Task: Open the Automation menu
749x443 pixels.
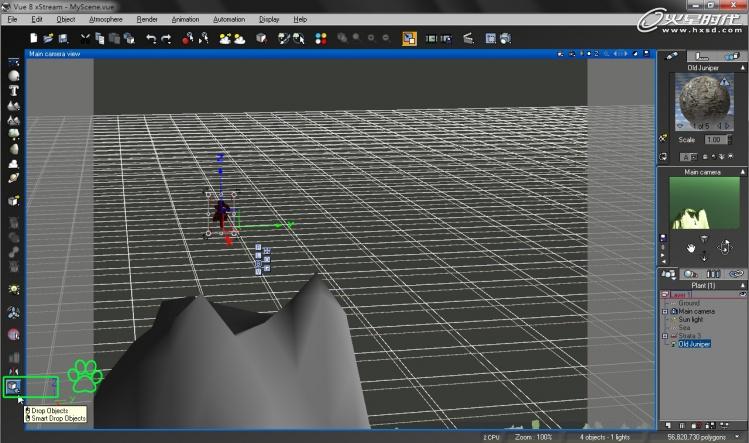Action: pos(229,19)
